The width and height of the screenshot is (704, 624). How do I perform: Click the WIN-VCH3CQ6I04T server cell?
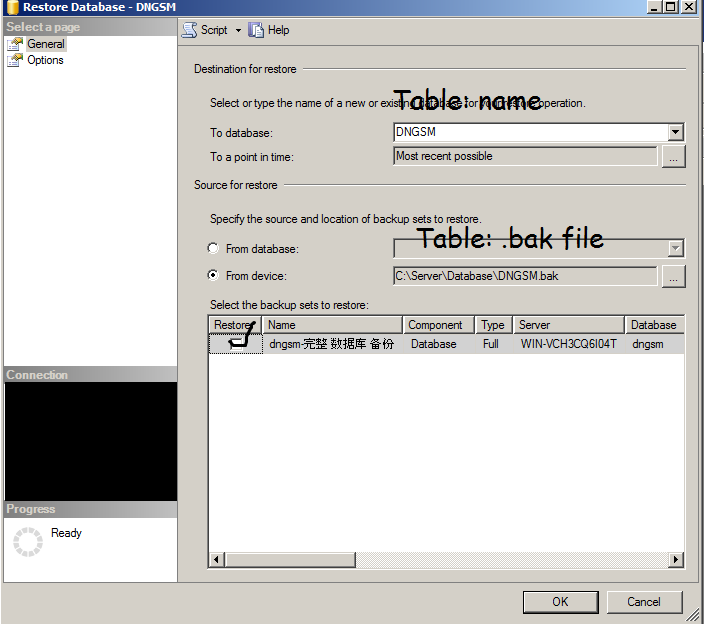tap(569, 344)
